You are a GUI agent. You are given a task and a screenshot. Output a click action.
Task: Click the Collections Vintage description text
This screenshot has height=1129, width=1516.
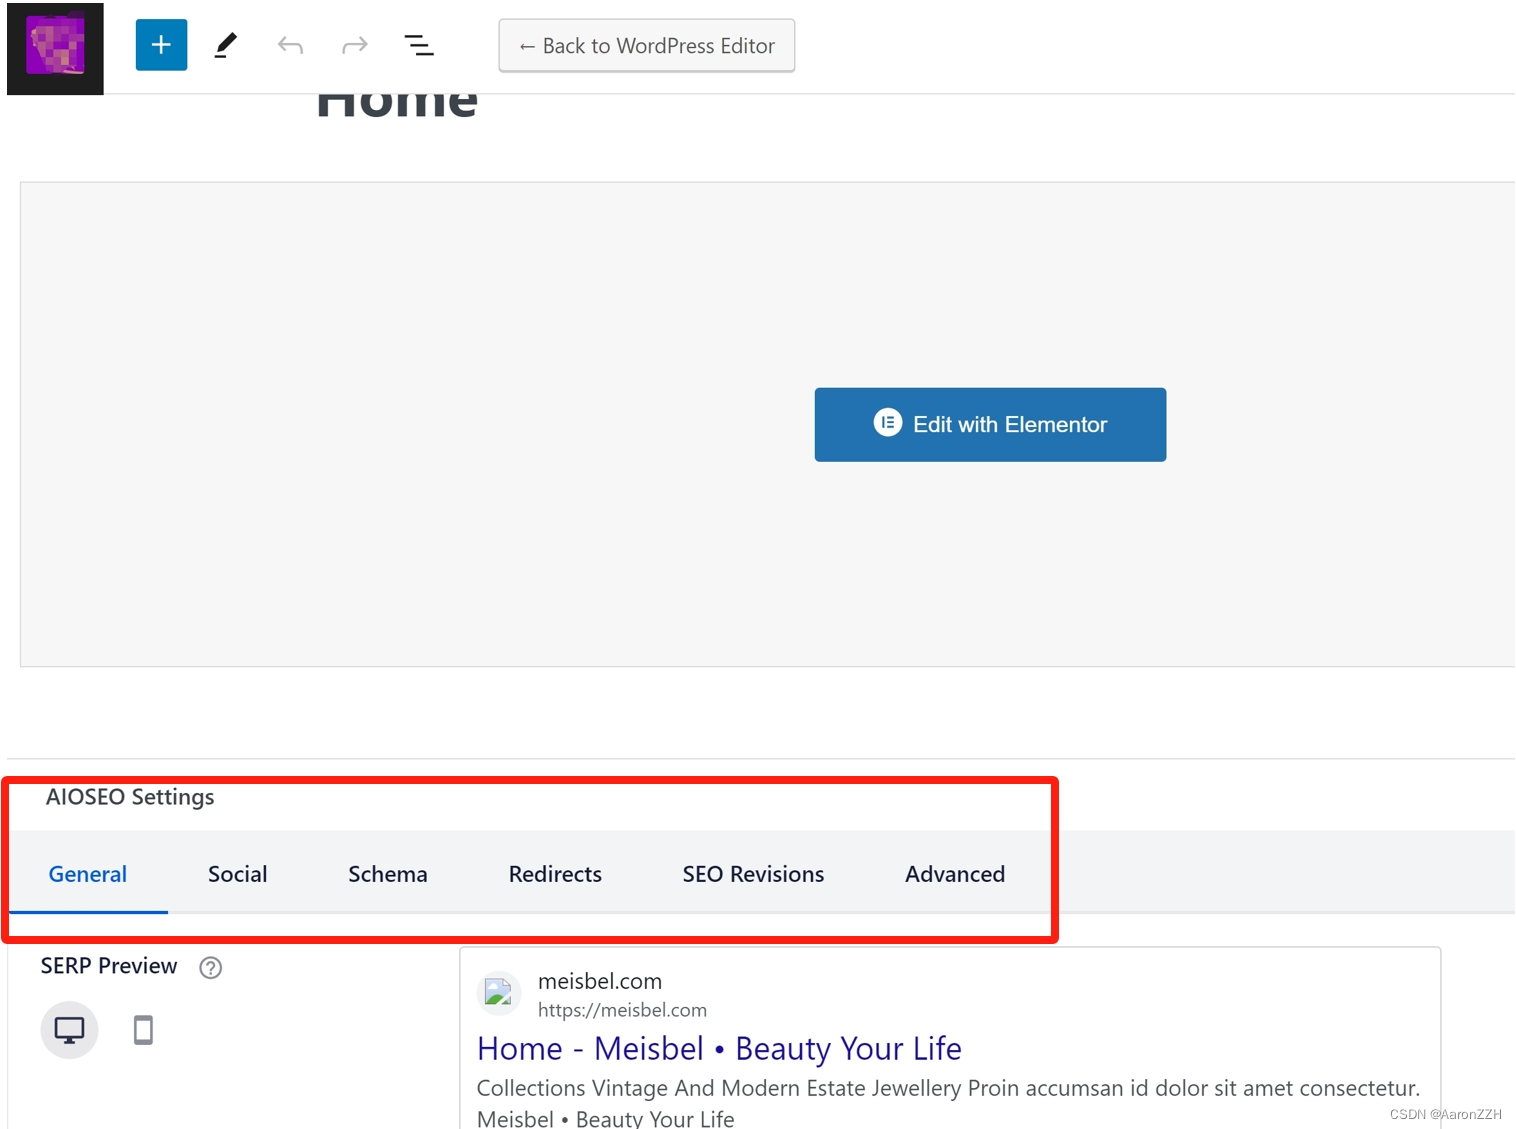[948, 1103]
